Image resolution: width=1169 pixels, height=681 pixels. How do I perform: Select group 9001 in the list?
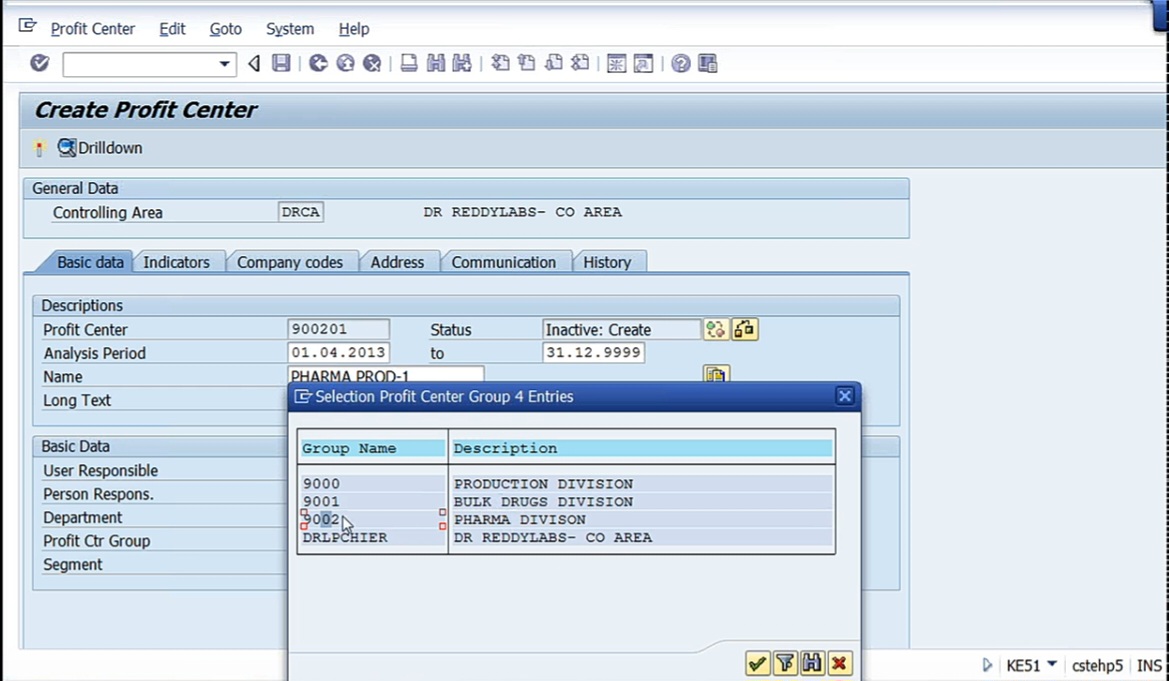[x=321, y=502]
